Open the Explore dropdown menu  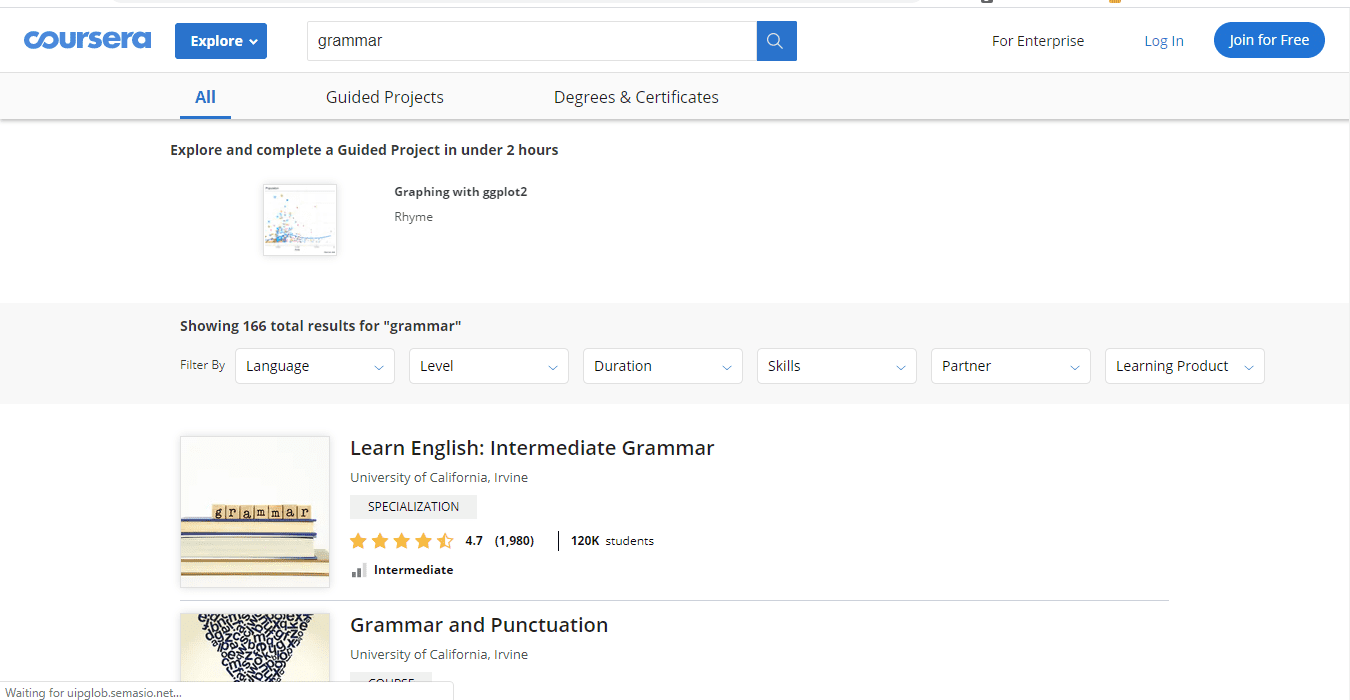[x=221, y=41]
